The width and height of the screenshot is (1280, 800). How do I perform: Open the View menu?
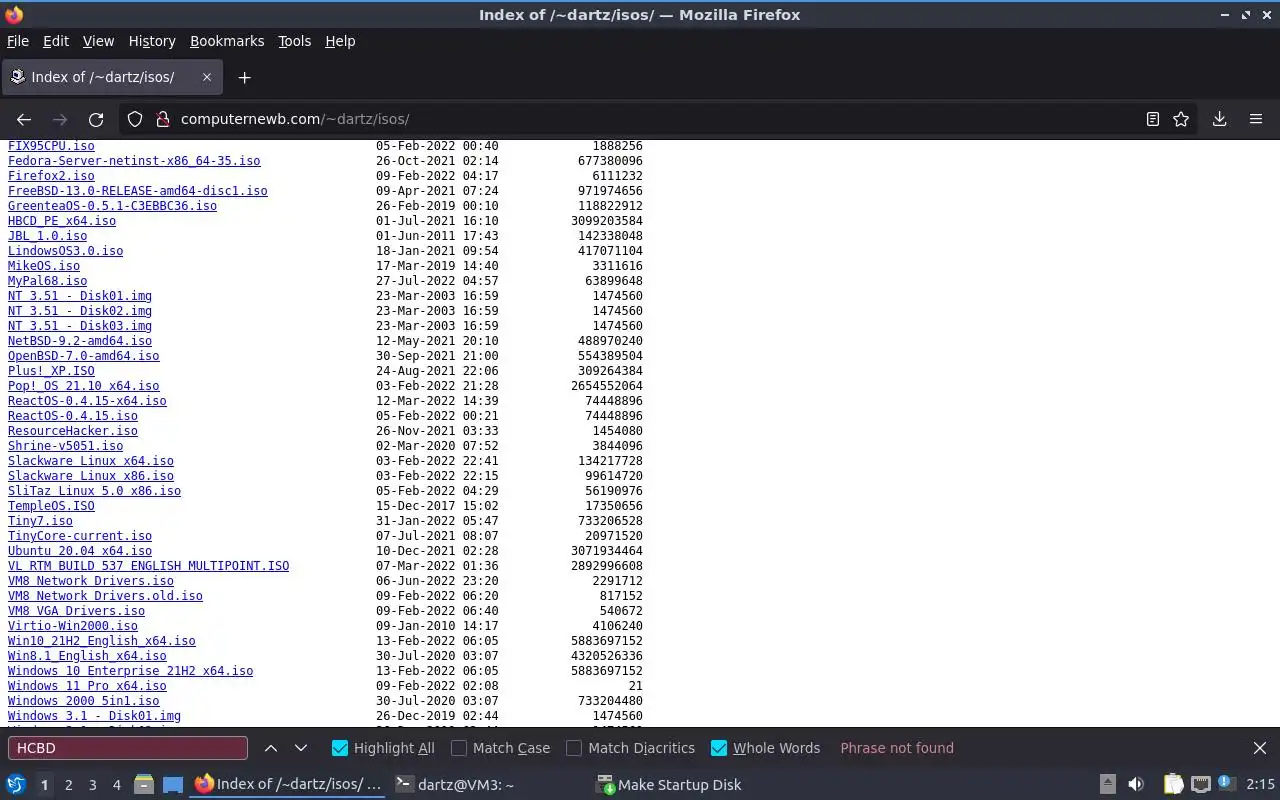point(98,41)
